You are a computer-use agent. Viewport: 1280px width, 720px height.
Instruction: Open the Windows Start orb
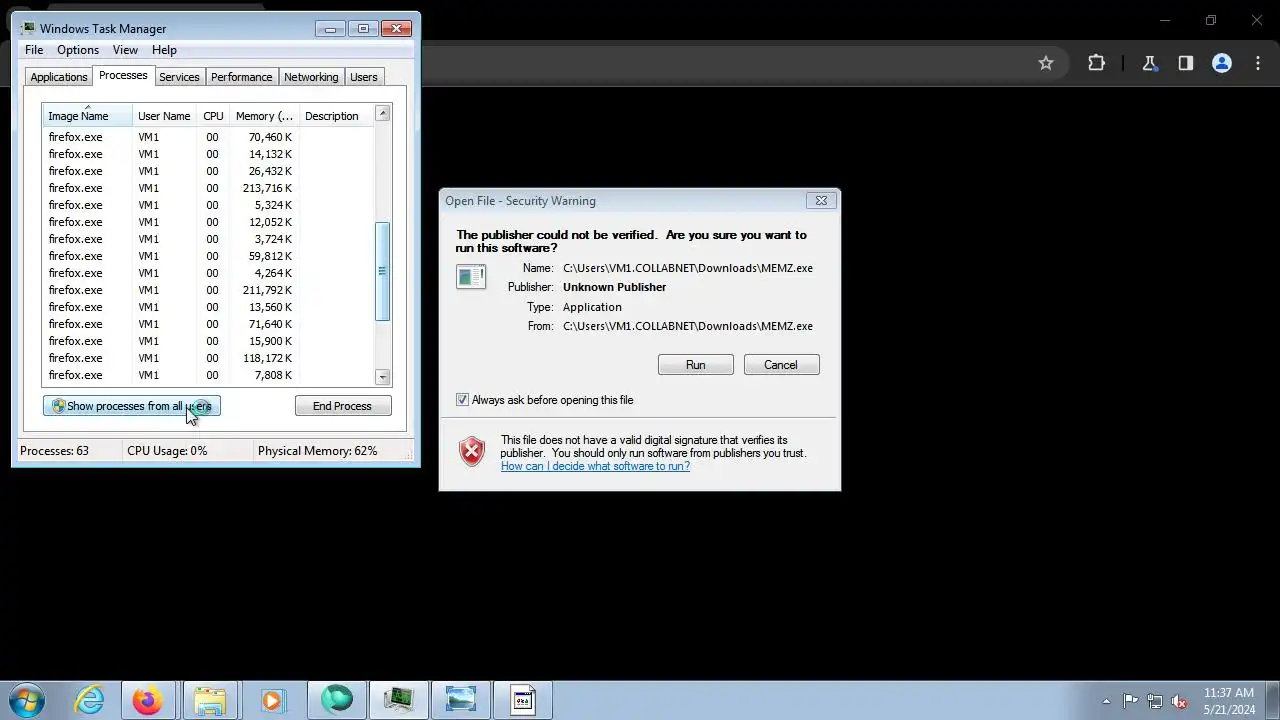27,700
